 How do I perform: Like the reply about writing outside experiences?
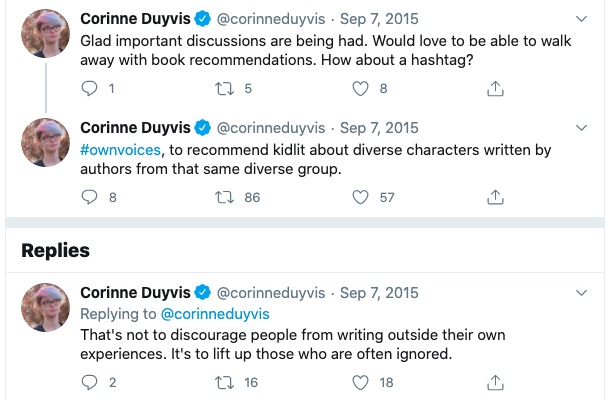361,382
